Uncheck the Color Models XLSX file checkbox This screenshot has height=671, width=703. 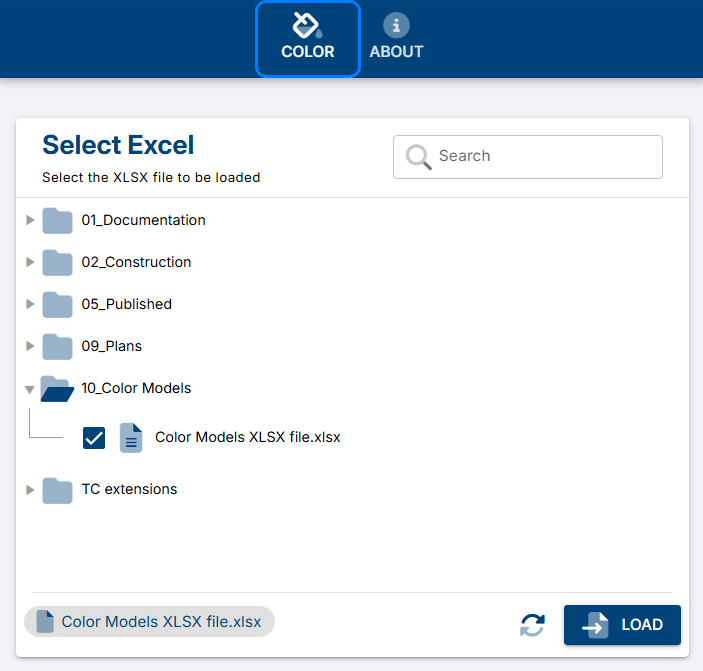[x=94, y=438]
